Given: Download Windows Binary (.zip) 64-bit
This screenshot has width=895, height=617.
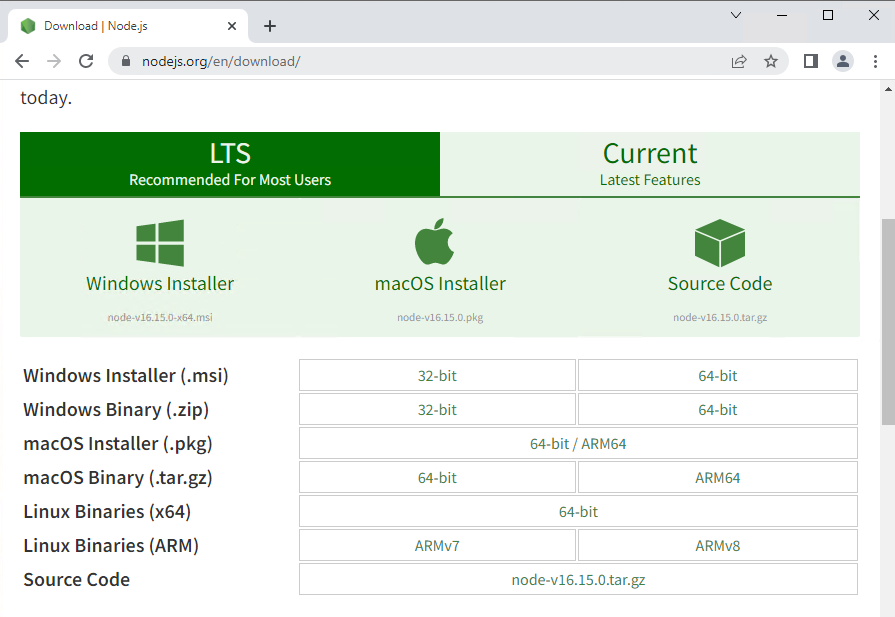Looking at the screenshot, I should pyautogui.click(x=717, y=409).
